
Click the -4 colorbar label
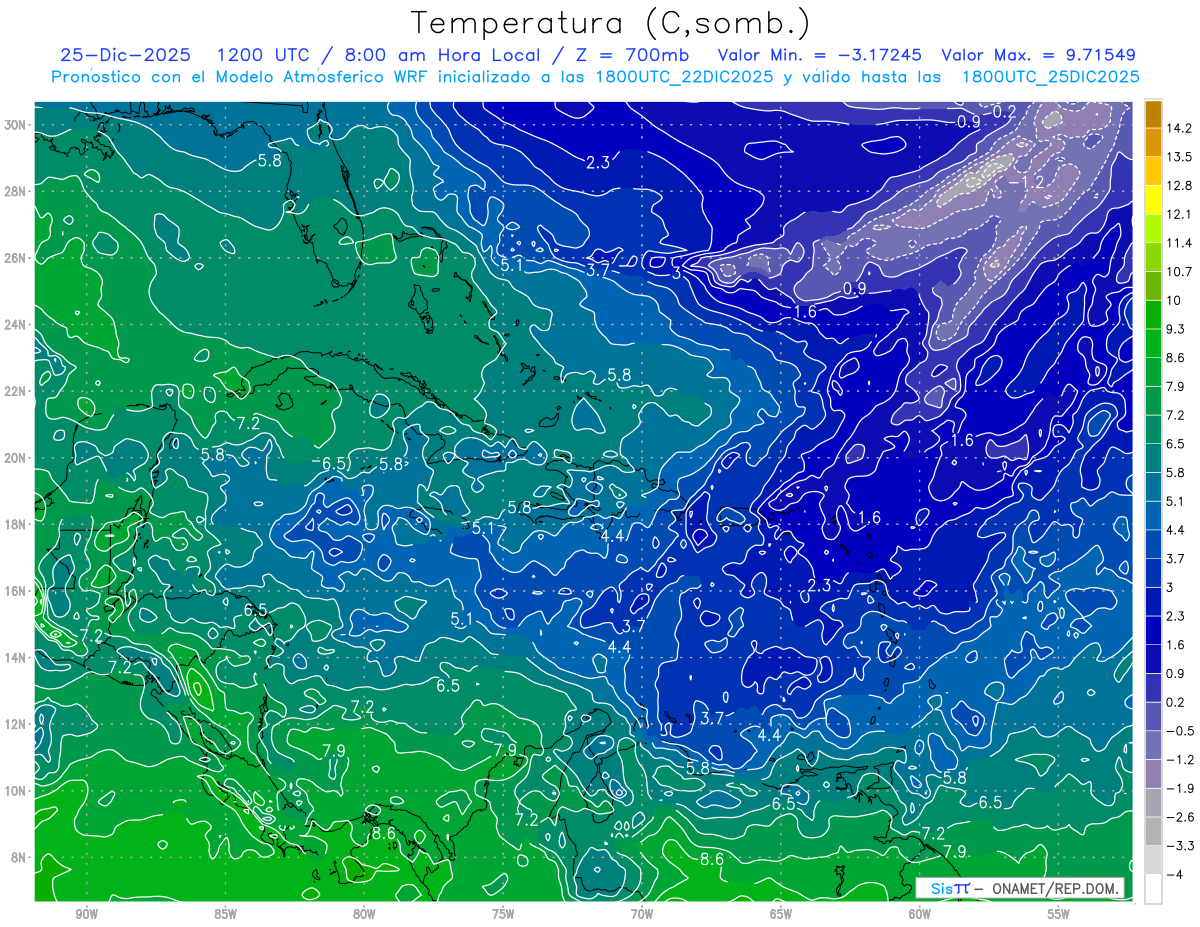(x=1173, y=875)
